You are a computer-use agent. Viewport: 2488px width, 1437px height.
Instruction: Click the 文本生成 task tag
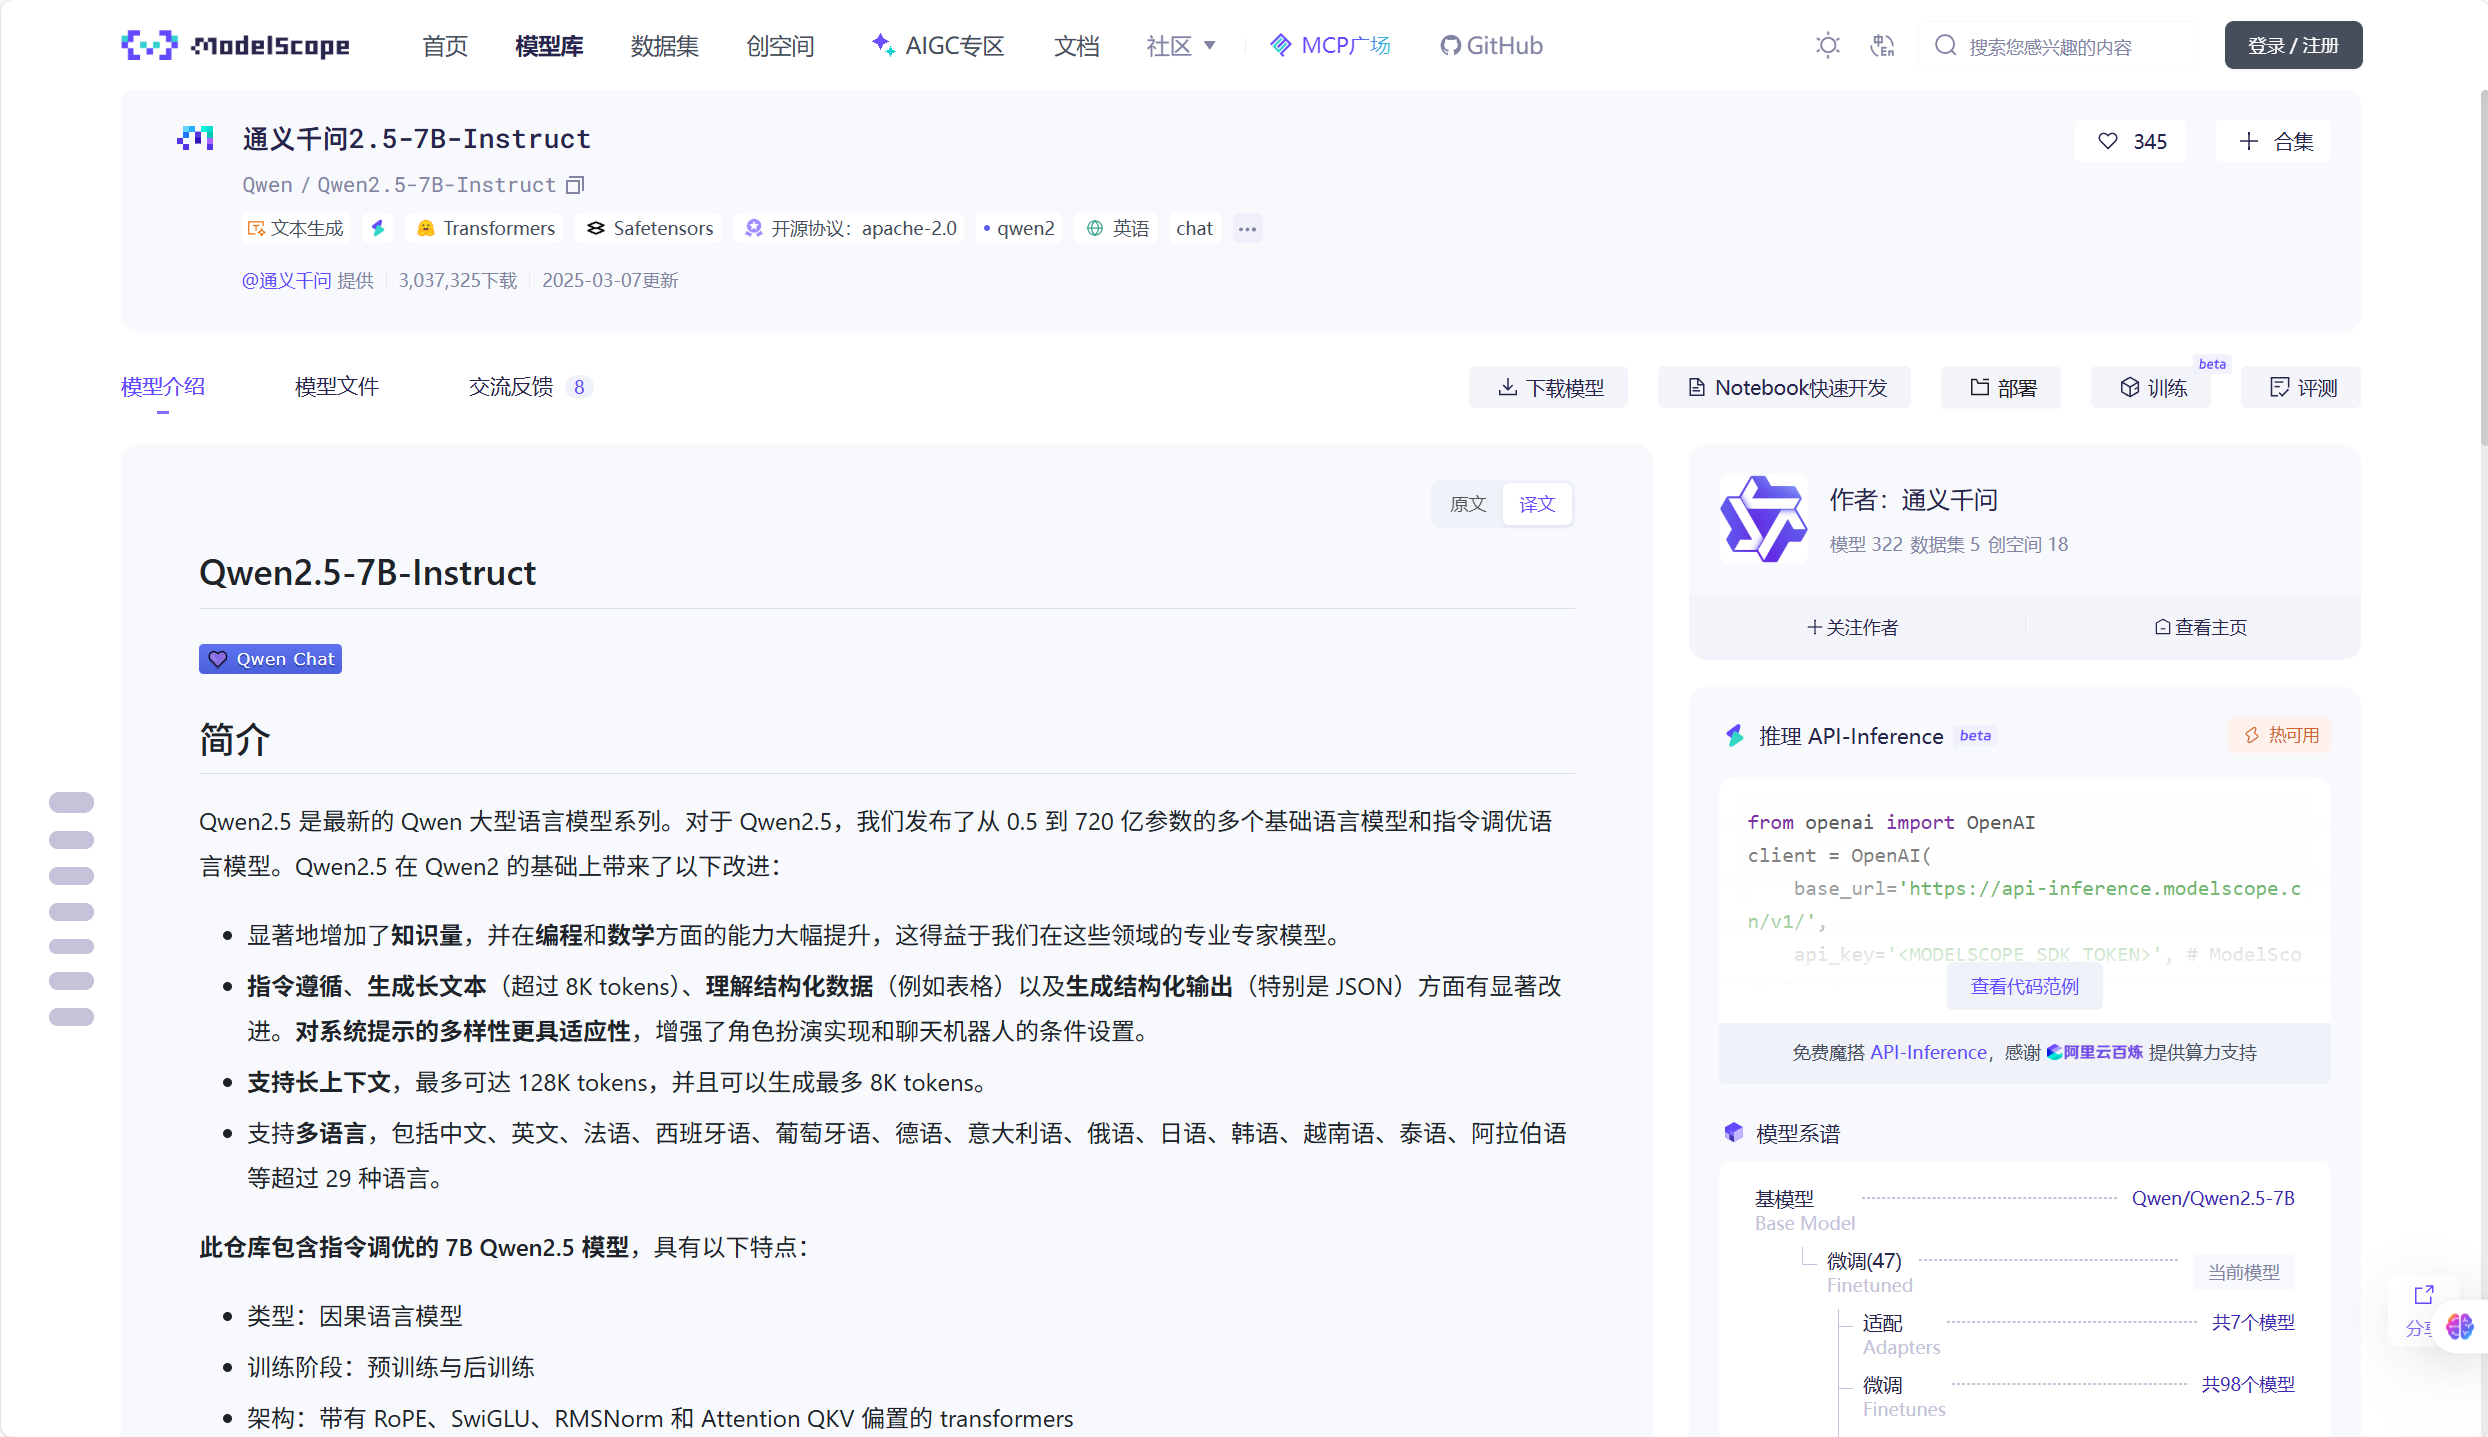pyautogui.click(x=296, y=228)
